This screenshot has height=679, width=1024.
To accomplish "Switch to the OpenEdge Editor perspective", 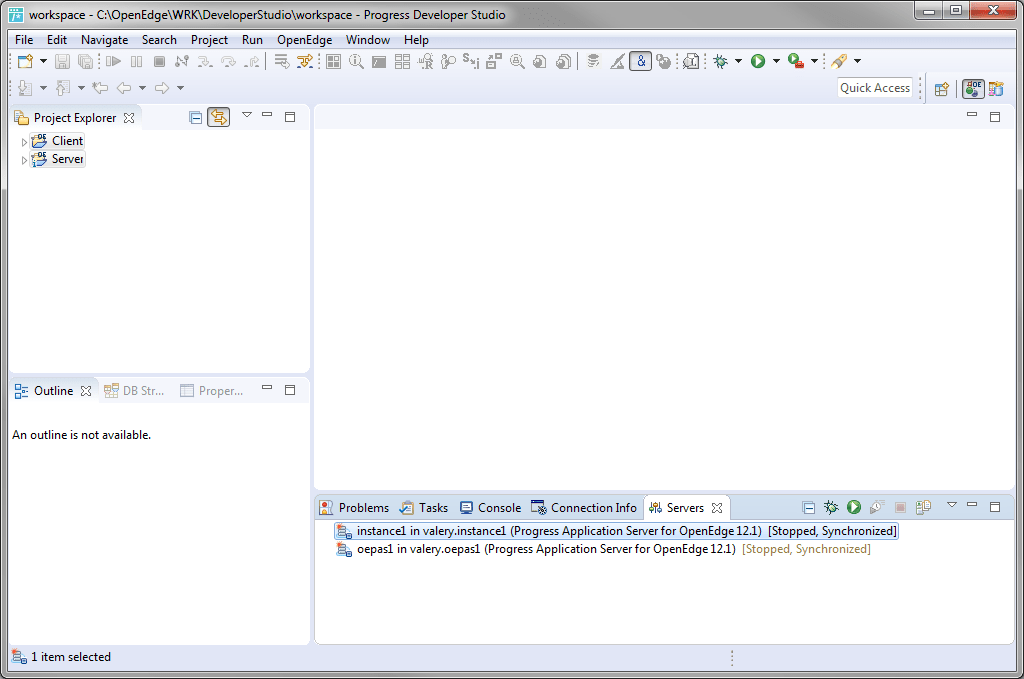I will [x=973, y=88].
